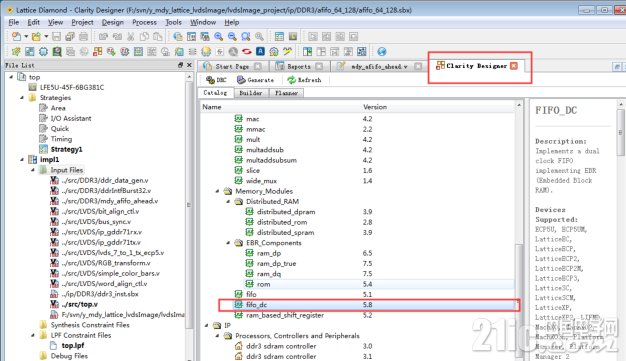Click the Spreadsheet View pencil icon

(x=16, y=52)
